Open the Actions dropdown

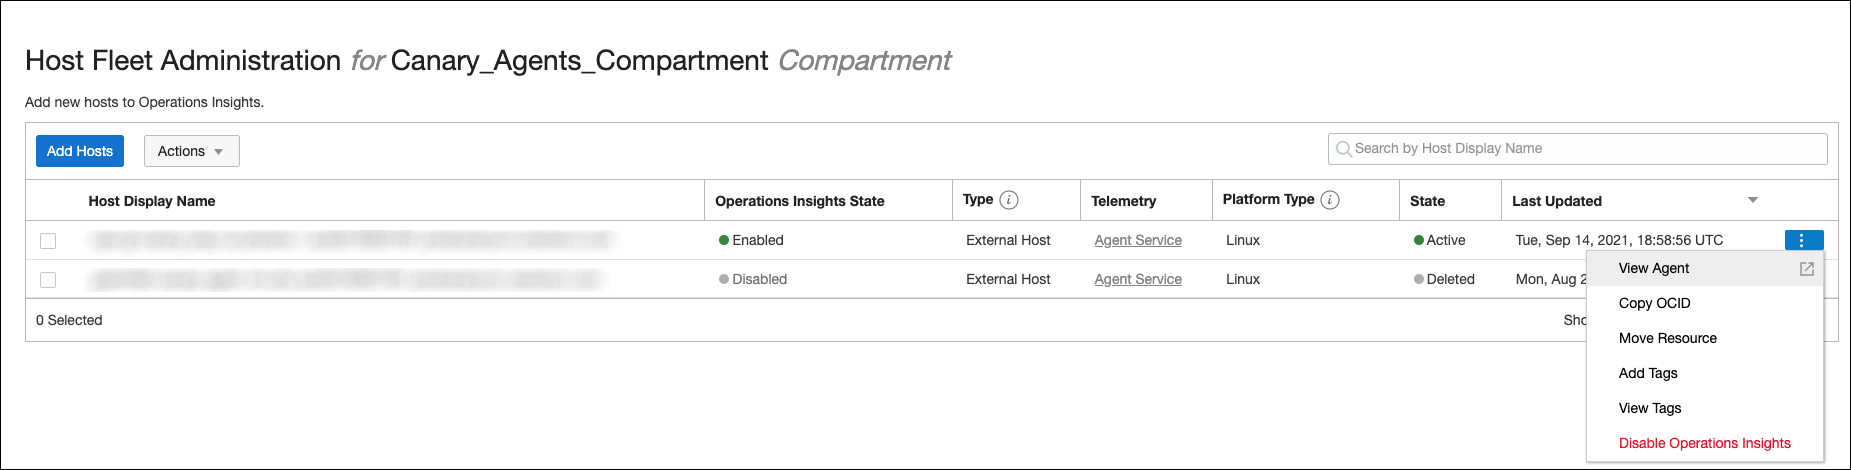191,151
